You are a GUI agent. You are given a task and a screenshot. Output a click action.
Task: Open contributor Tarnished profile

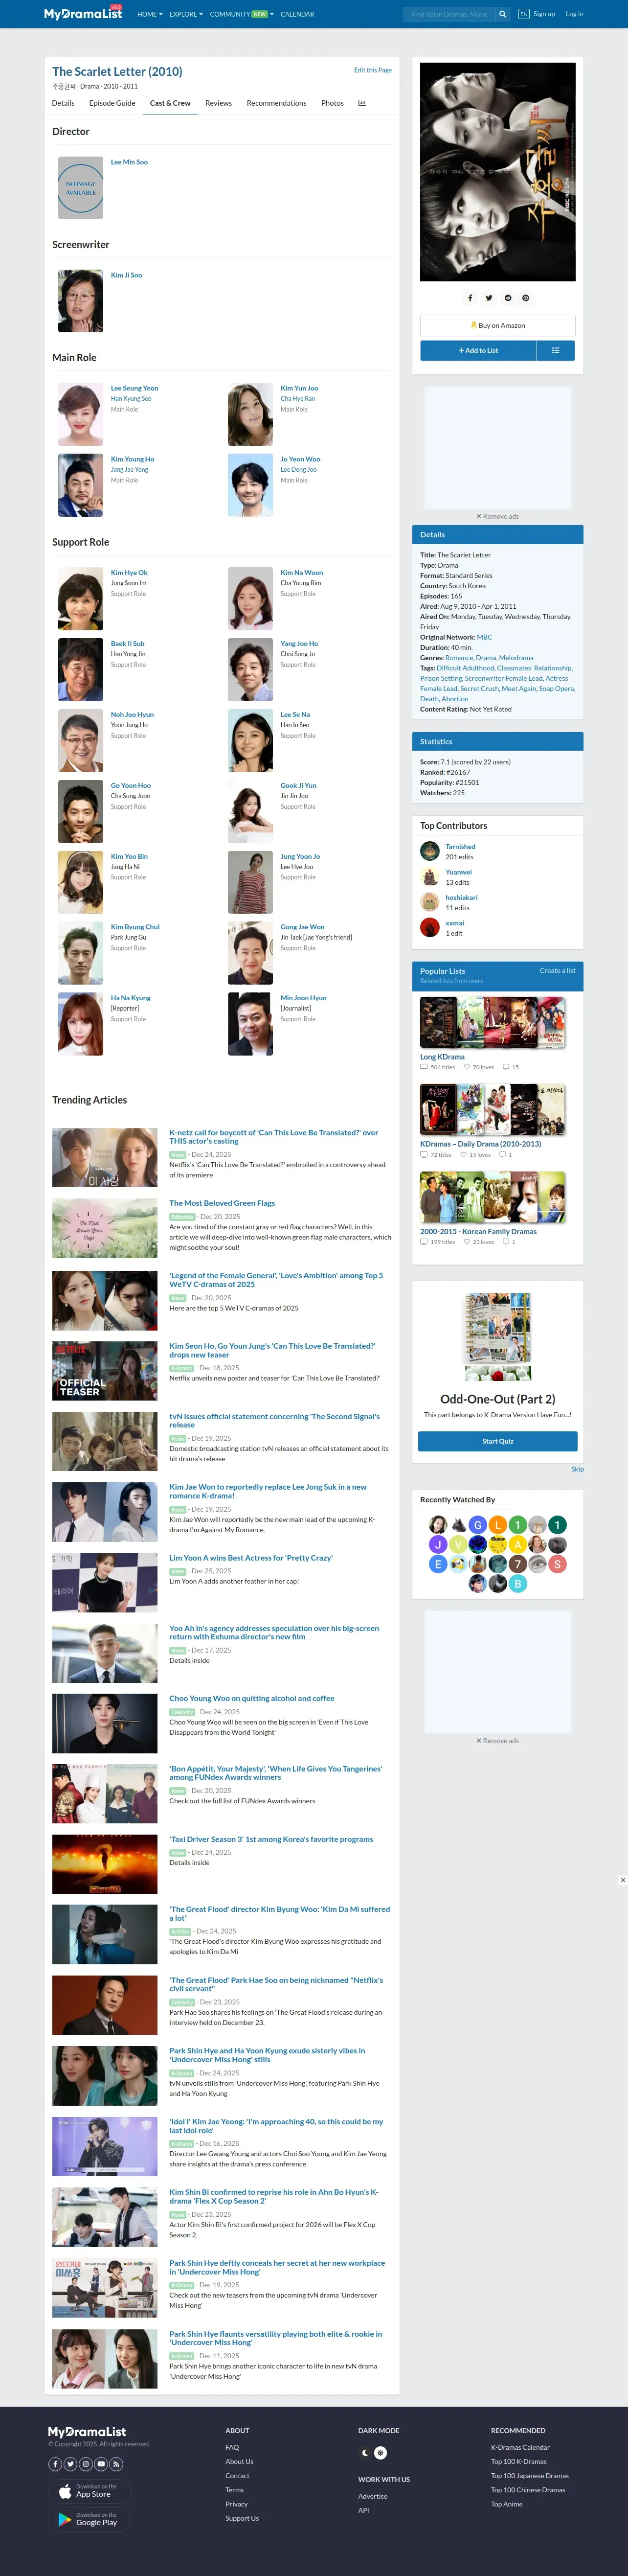(x=460, y=846)
